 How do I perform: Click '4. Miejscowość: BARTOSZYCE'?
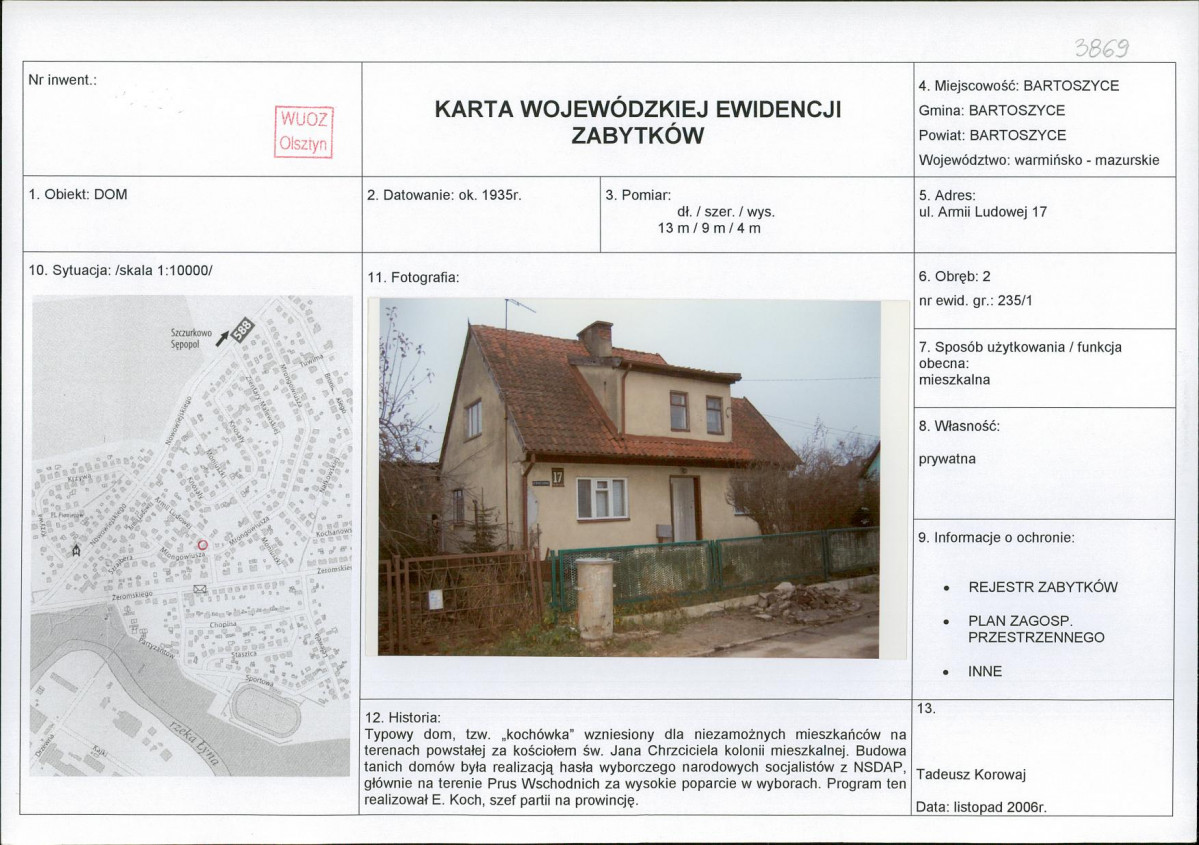pyautogui.click(x=1019, y=86)
